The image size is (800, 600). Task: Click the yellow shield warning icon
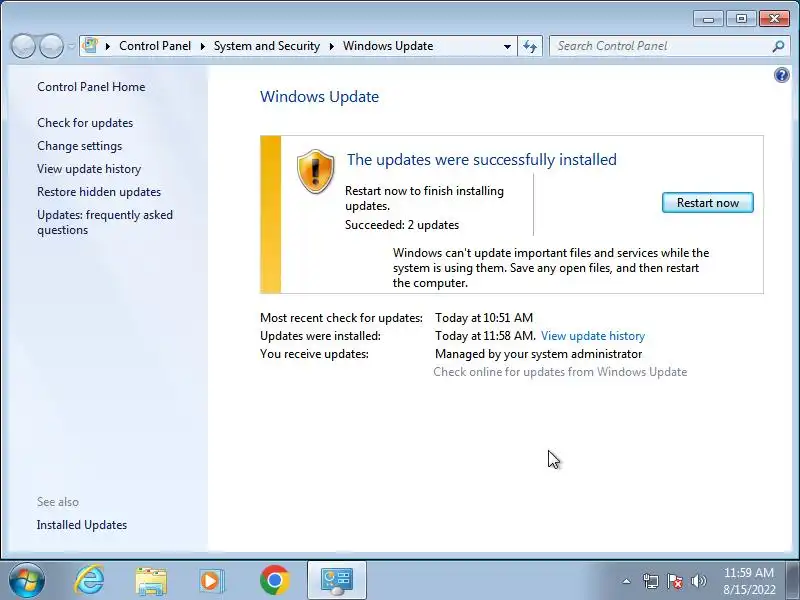click(x=315, y=171)
